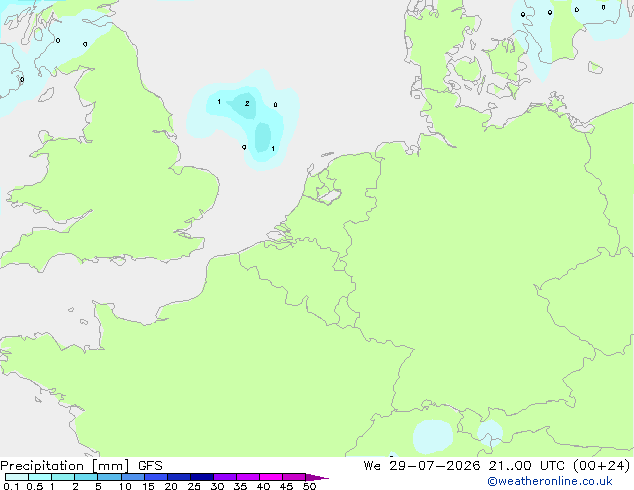Click the date text '29-07-2026'
This screenshot has height=490, width=634.
click(435, 466)
